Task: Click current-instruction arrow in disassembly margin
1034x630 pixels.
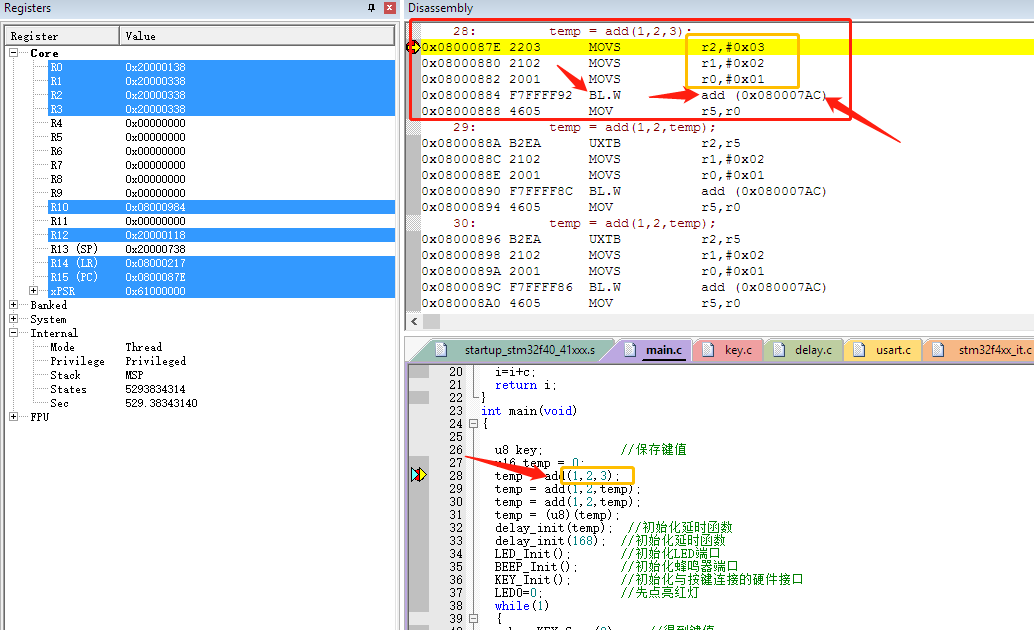Action: tap(413, 47)
